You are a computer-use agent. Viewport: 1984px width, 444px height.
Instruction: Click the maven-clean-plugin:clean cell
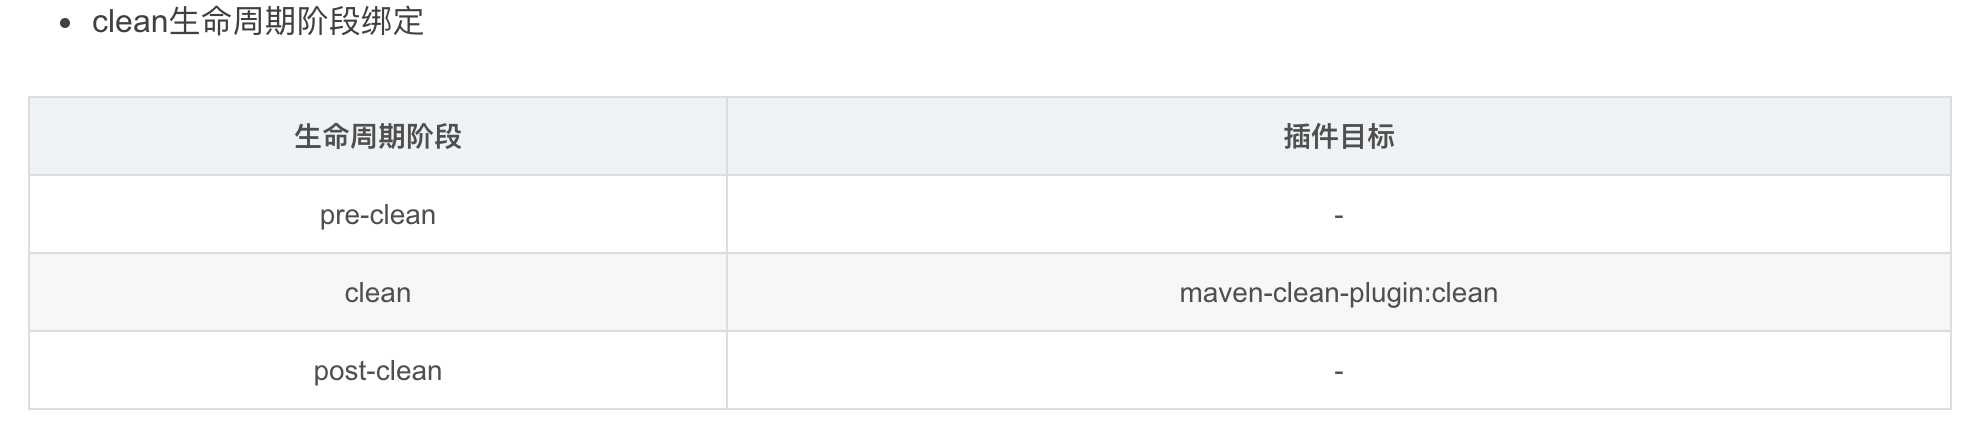1339,293
